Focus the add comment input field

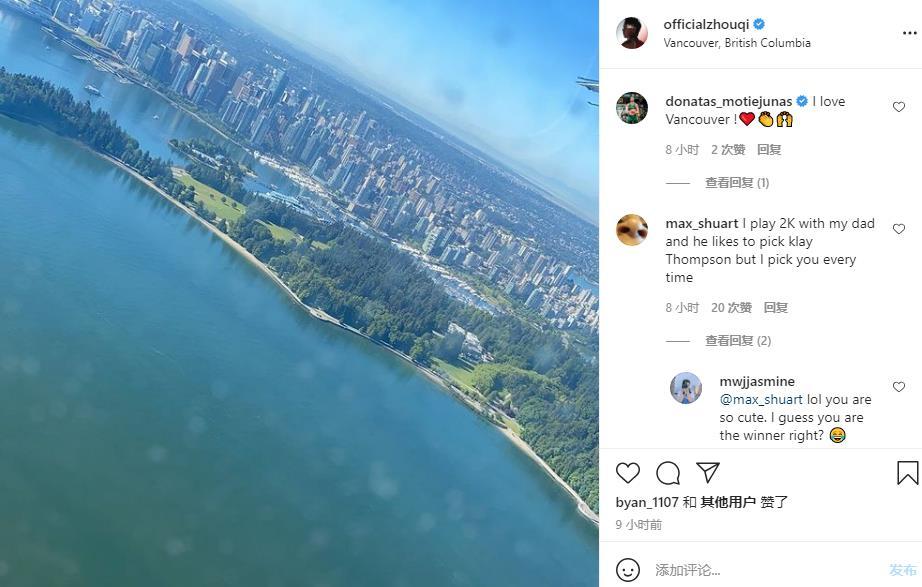764,570
